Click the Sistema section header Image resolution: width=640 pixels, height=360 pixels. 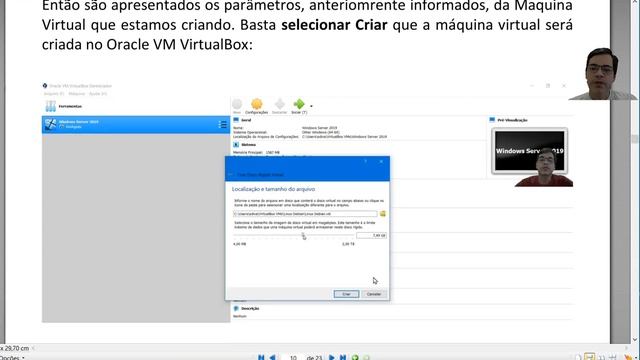click(x=249, y=144)
